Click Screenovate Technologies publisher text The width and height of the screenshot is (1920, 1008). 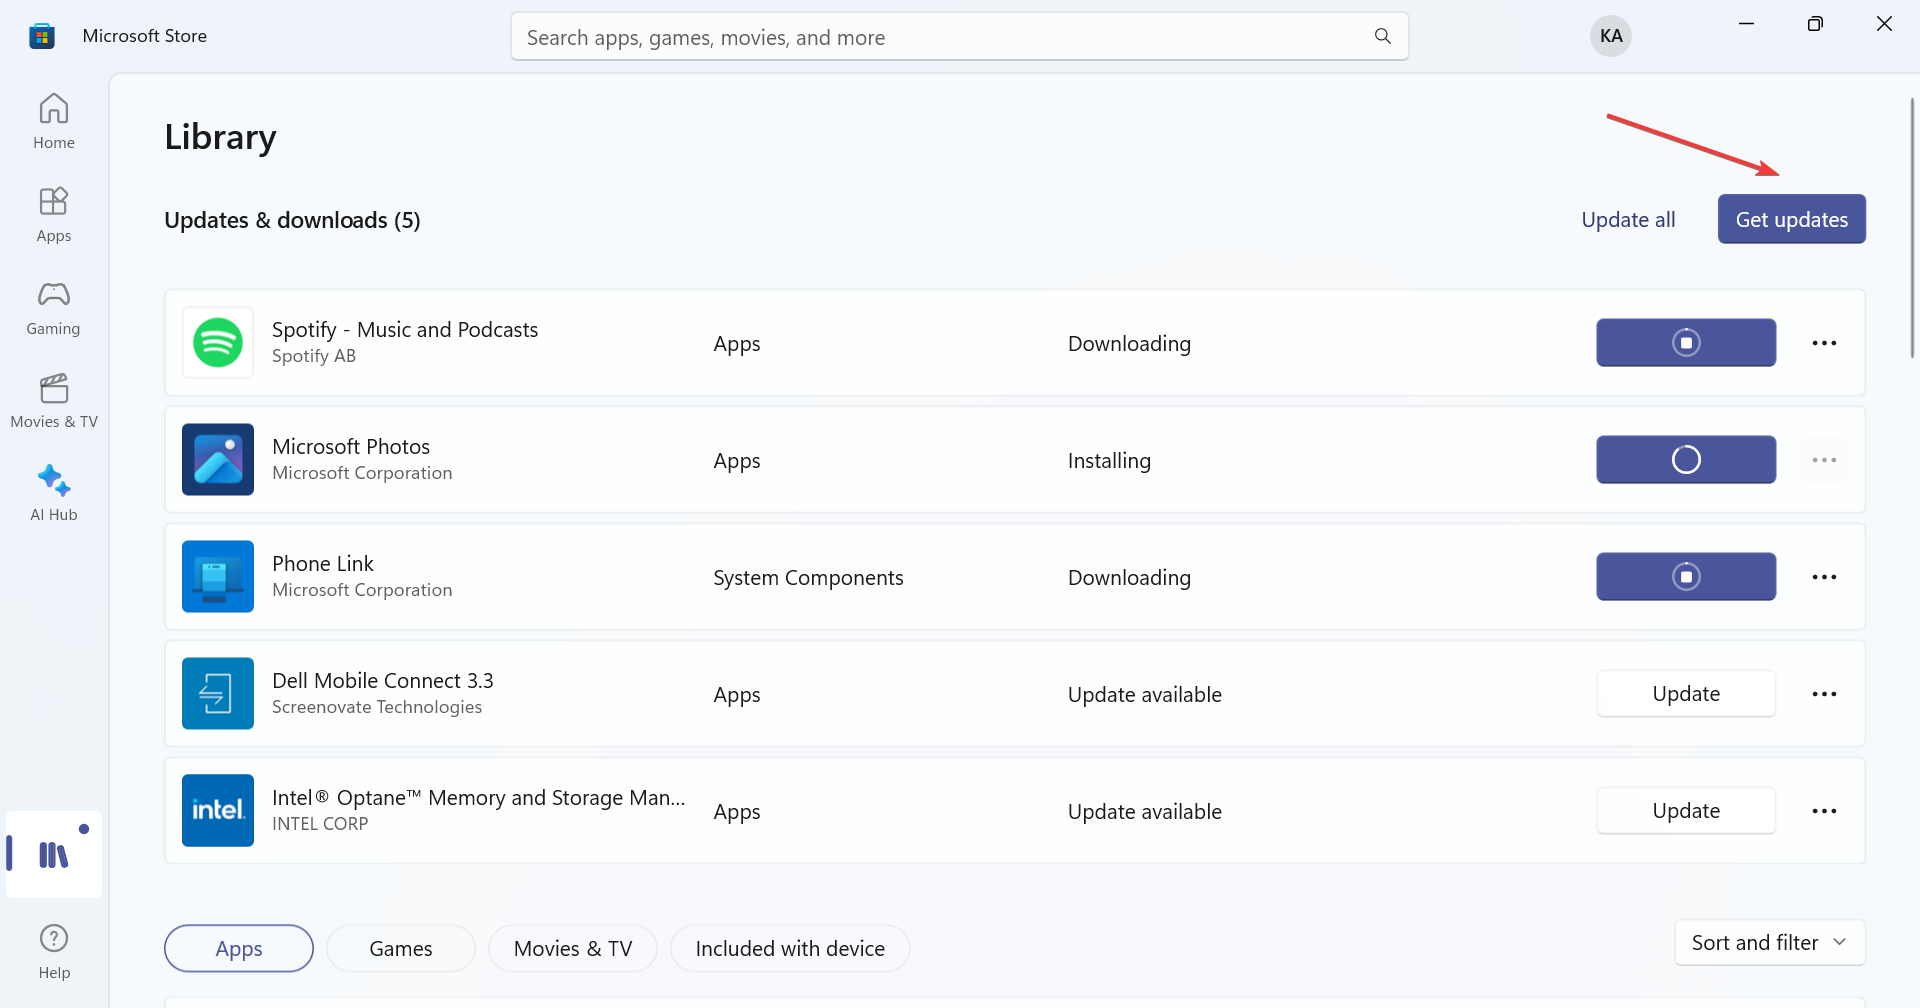pos(377,707)
